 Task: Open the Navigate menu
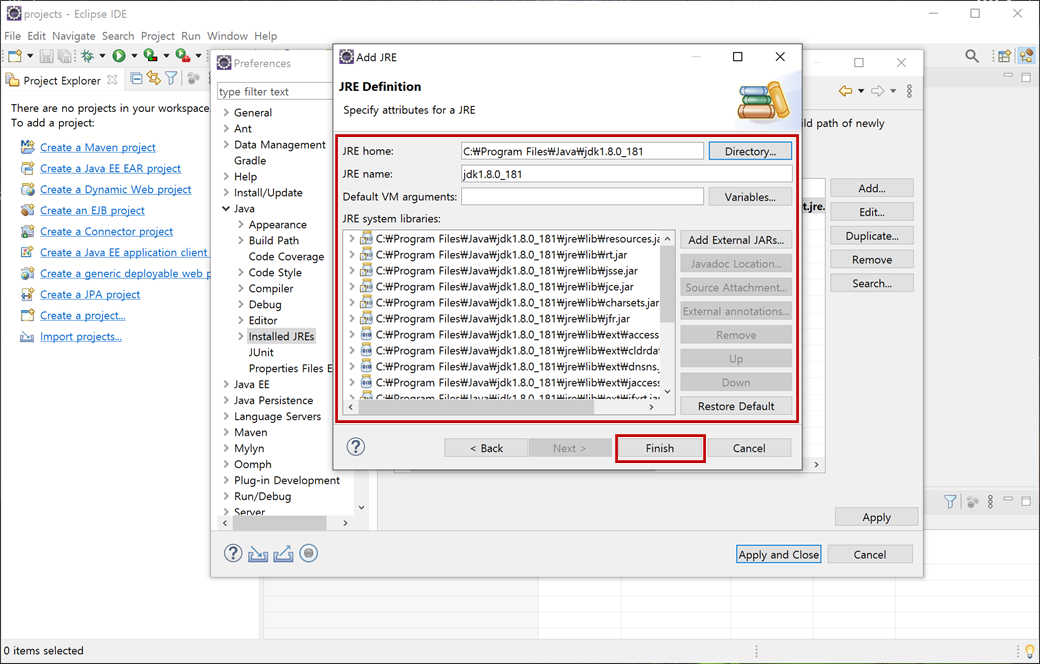click(x=74, y=36)
